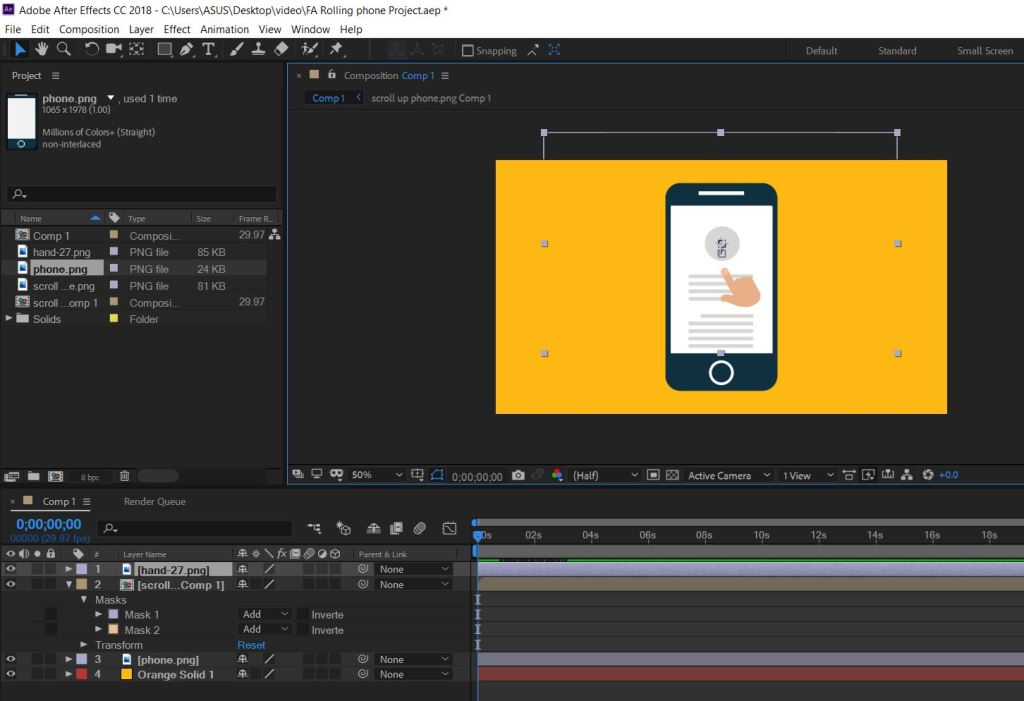
Task: Open the 50% magnification dropdown
Action: 376,476
